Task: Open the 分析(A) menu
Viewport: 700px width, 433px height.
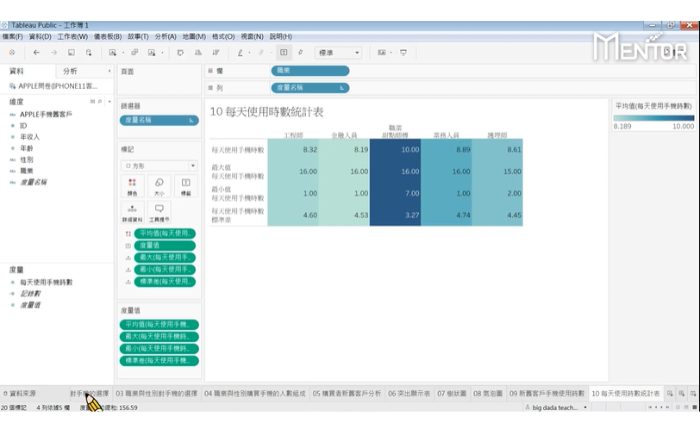Action: tap(165, 36)
